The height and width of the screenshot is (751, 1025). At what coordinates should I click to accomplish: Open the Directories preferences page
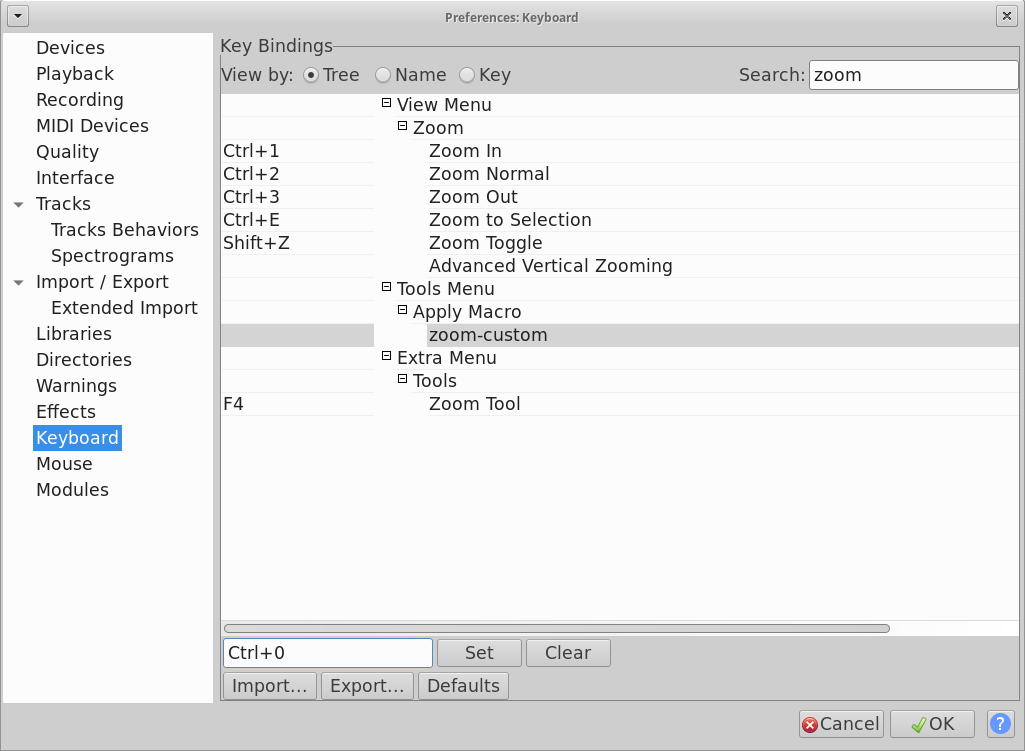(84, 360)
